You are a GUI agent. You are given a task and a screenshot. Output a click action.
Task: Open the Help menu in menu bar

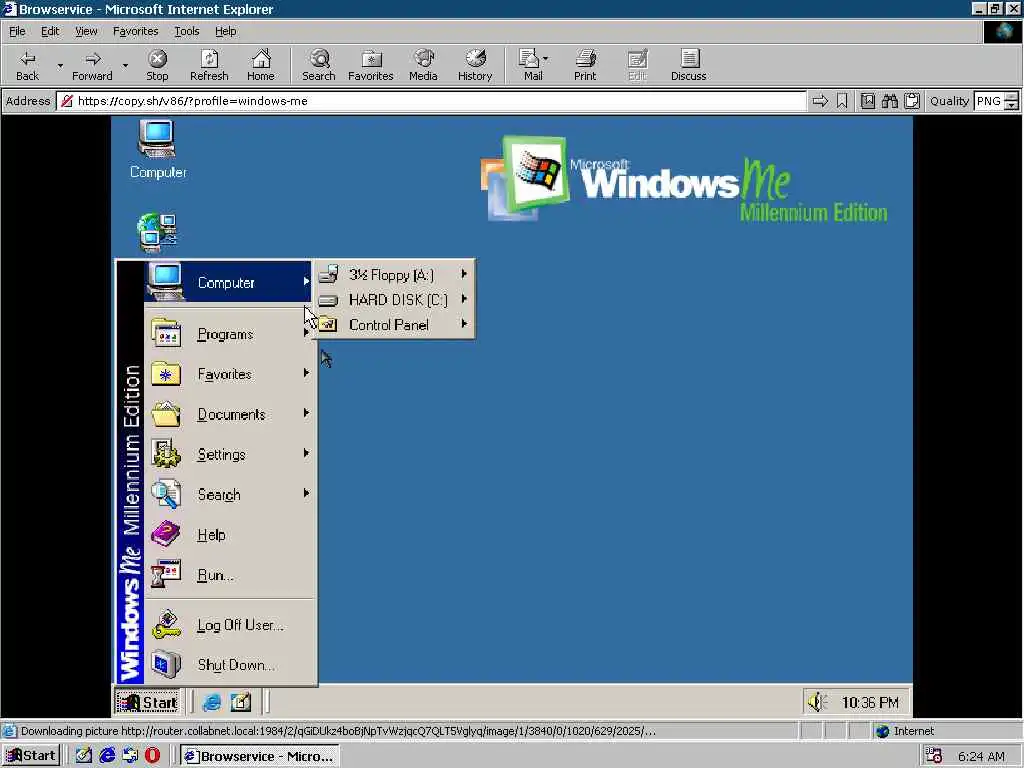click(x=225, y=31)
